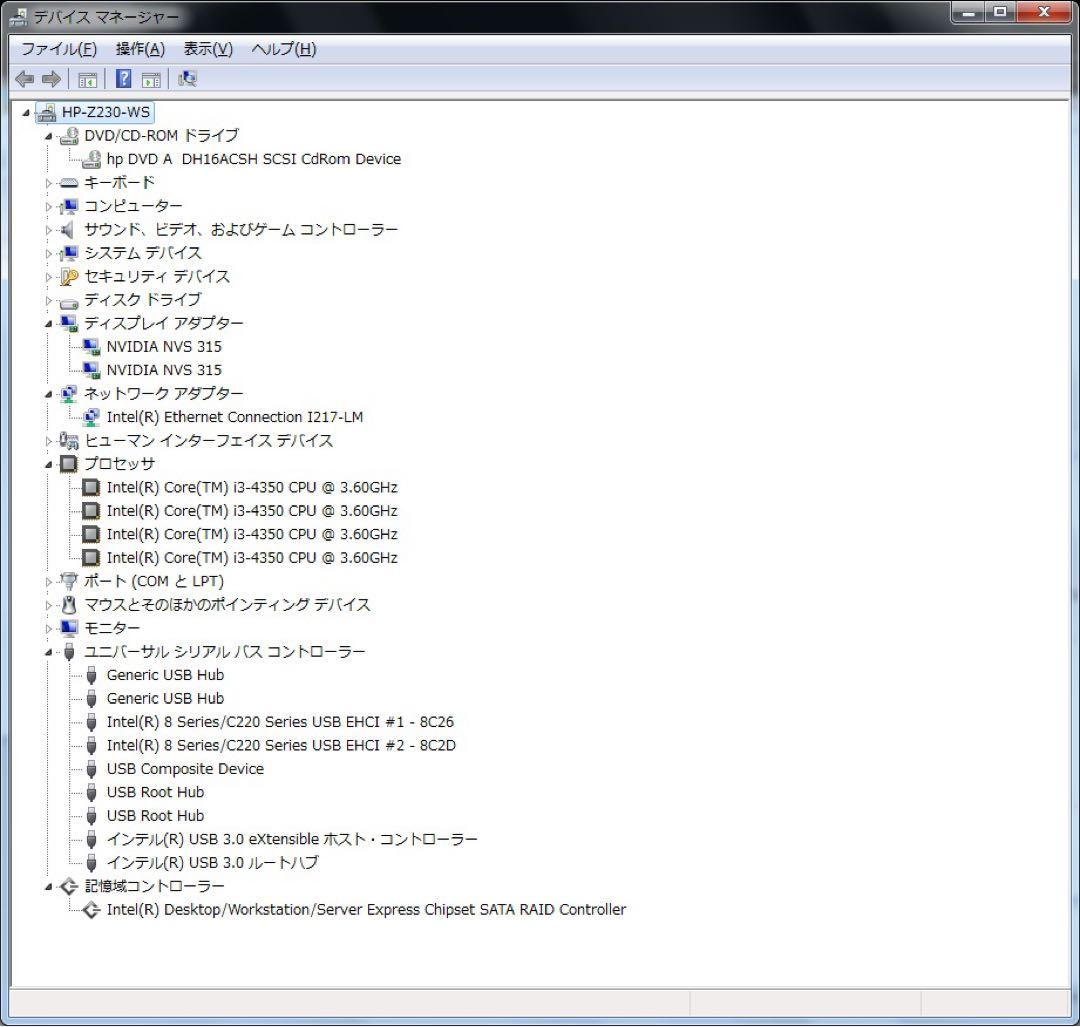Select インテル(R) USB 3.0 ルートハブ
This screenshot has height=1027, width=1080.
[x=213, y=862]
